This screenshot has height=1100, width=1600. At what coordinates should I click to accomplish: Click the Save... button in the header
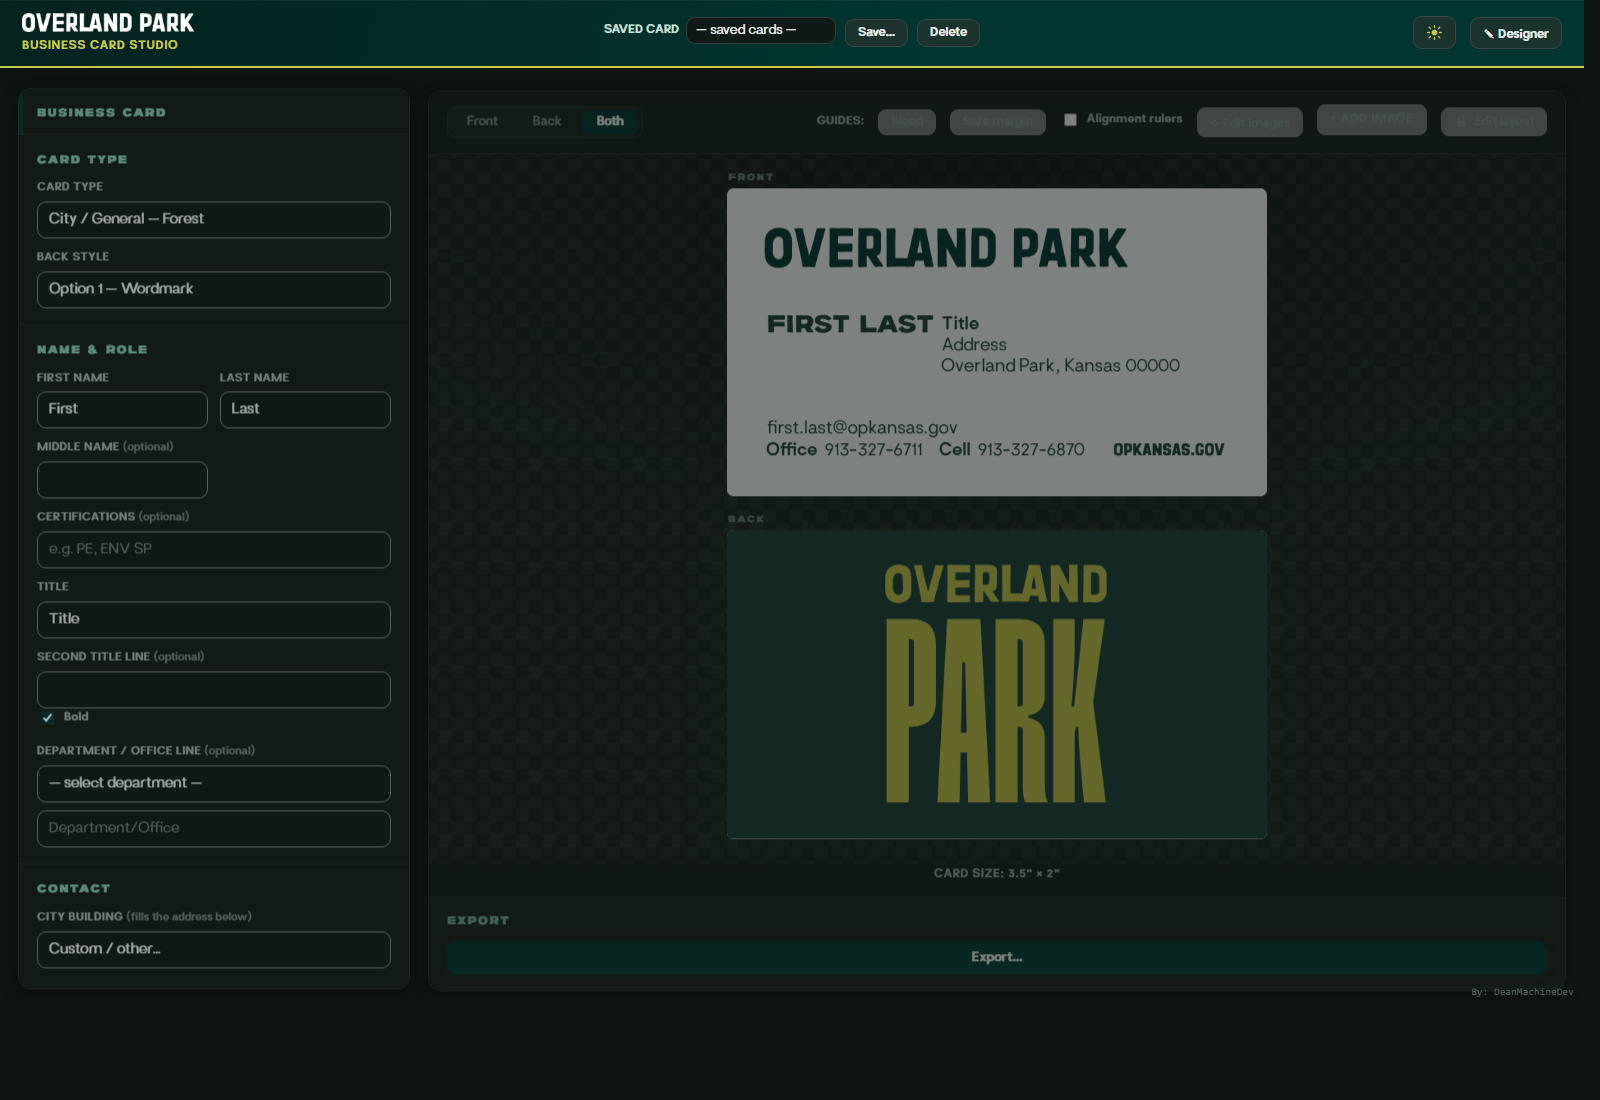[x=876, y=32]
